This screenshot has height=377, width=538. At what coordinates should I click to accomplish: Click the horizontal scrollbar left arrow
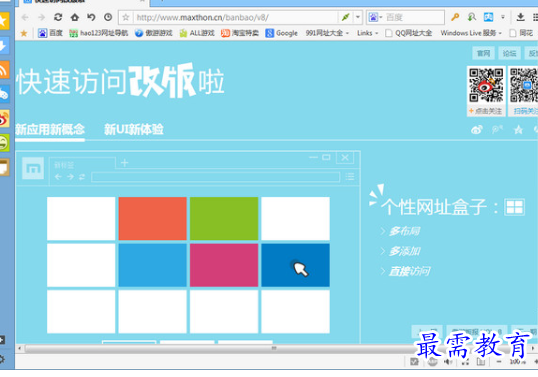[20, 349]
